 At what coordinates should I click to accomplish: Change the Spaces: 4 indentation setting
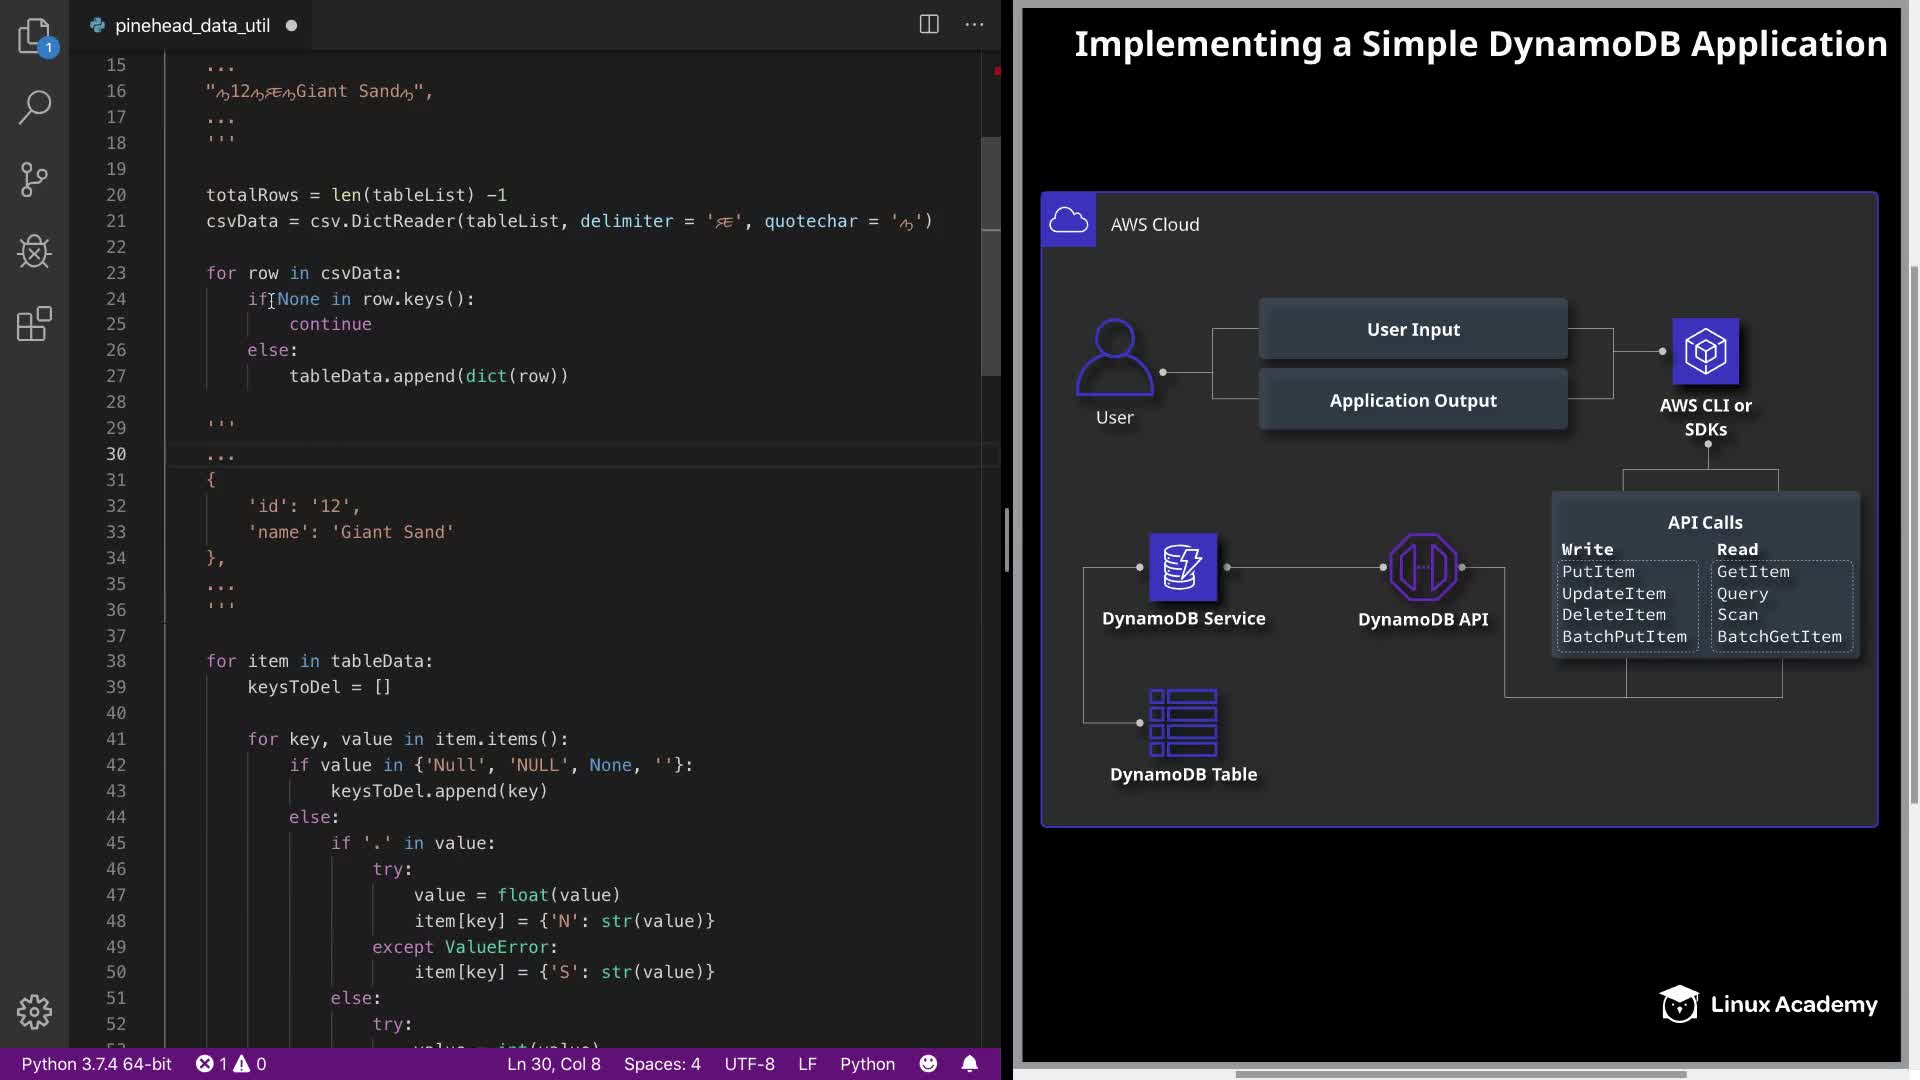(662, 1064)
